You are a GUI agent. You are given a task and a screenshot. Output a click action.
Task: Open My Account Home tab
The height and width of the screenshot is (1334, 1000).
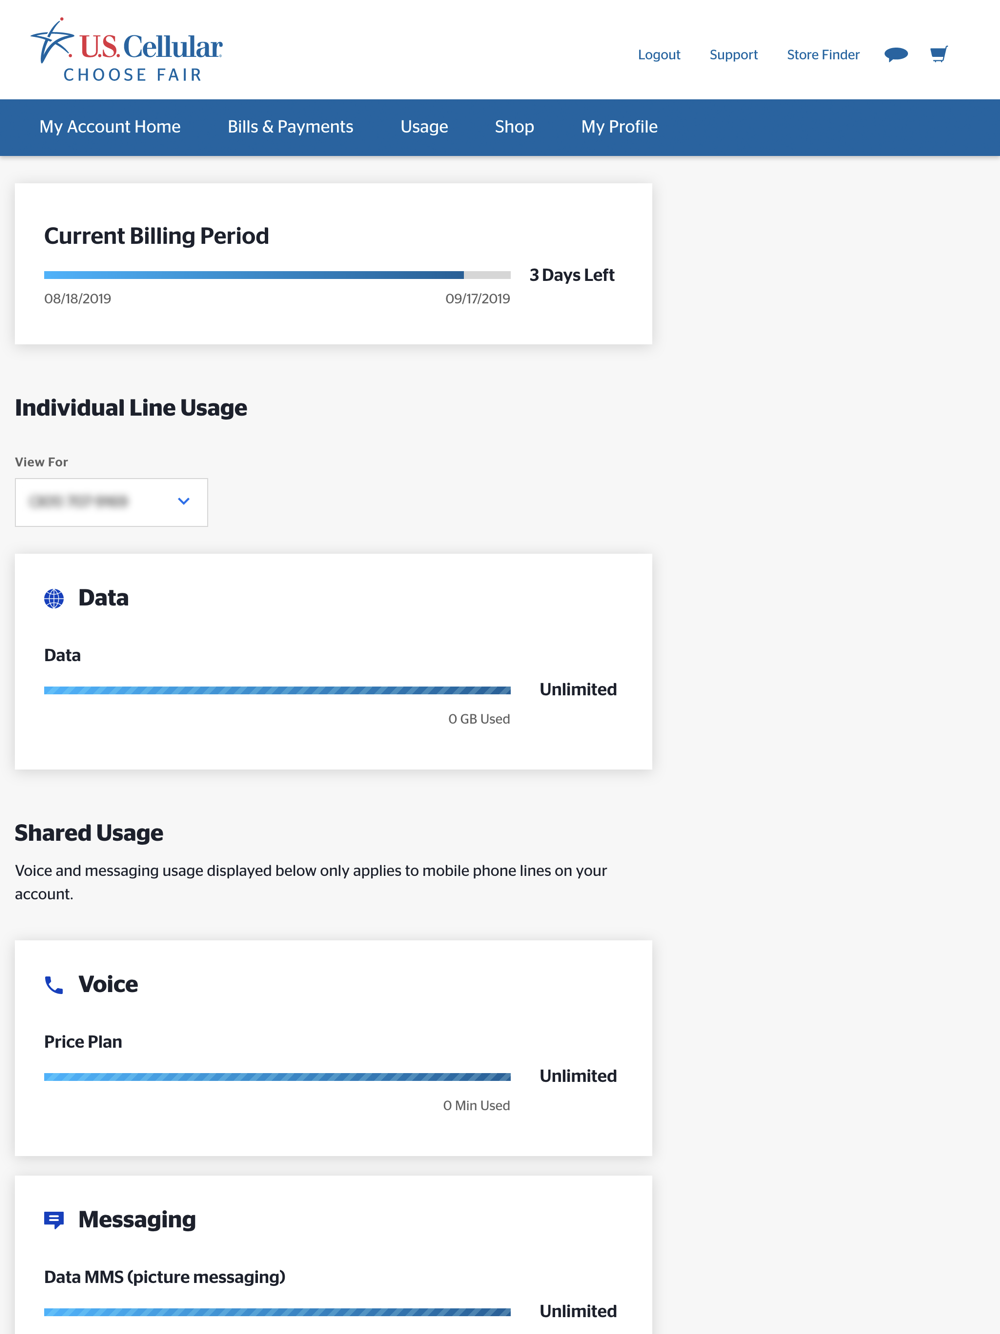tap(110, 127)
